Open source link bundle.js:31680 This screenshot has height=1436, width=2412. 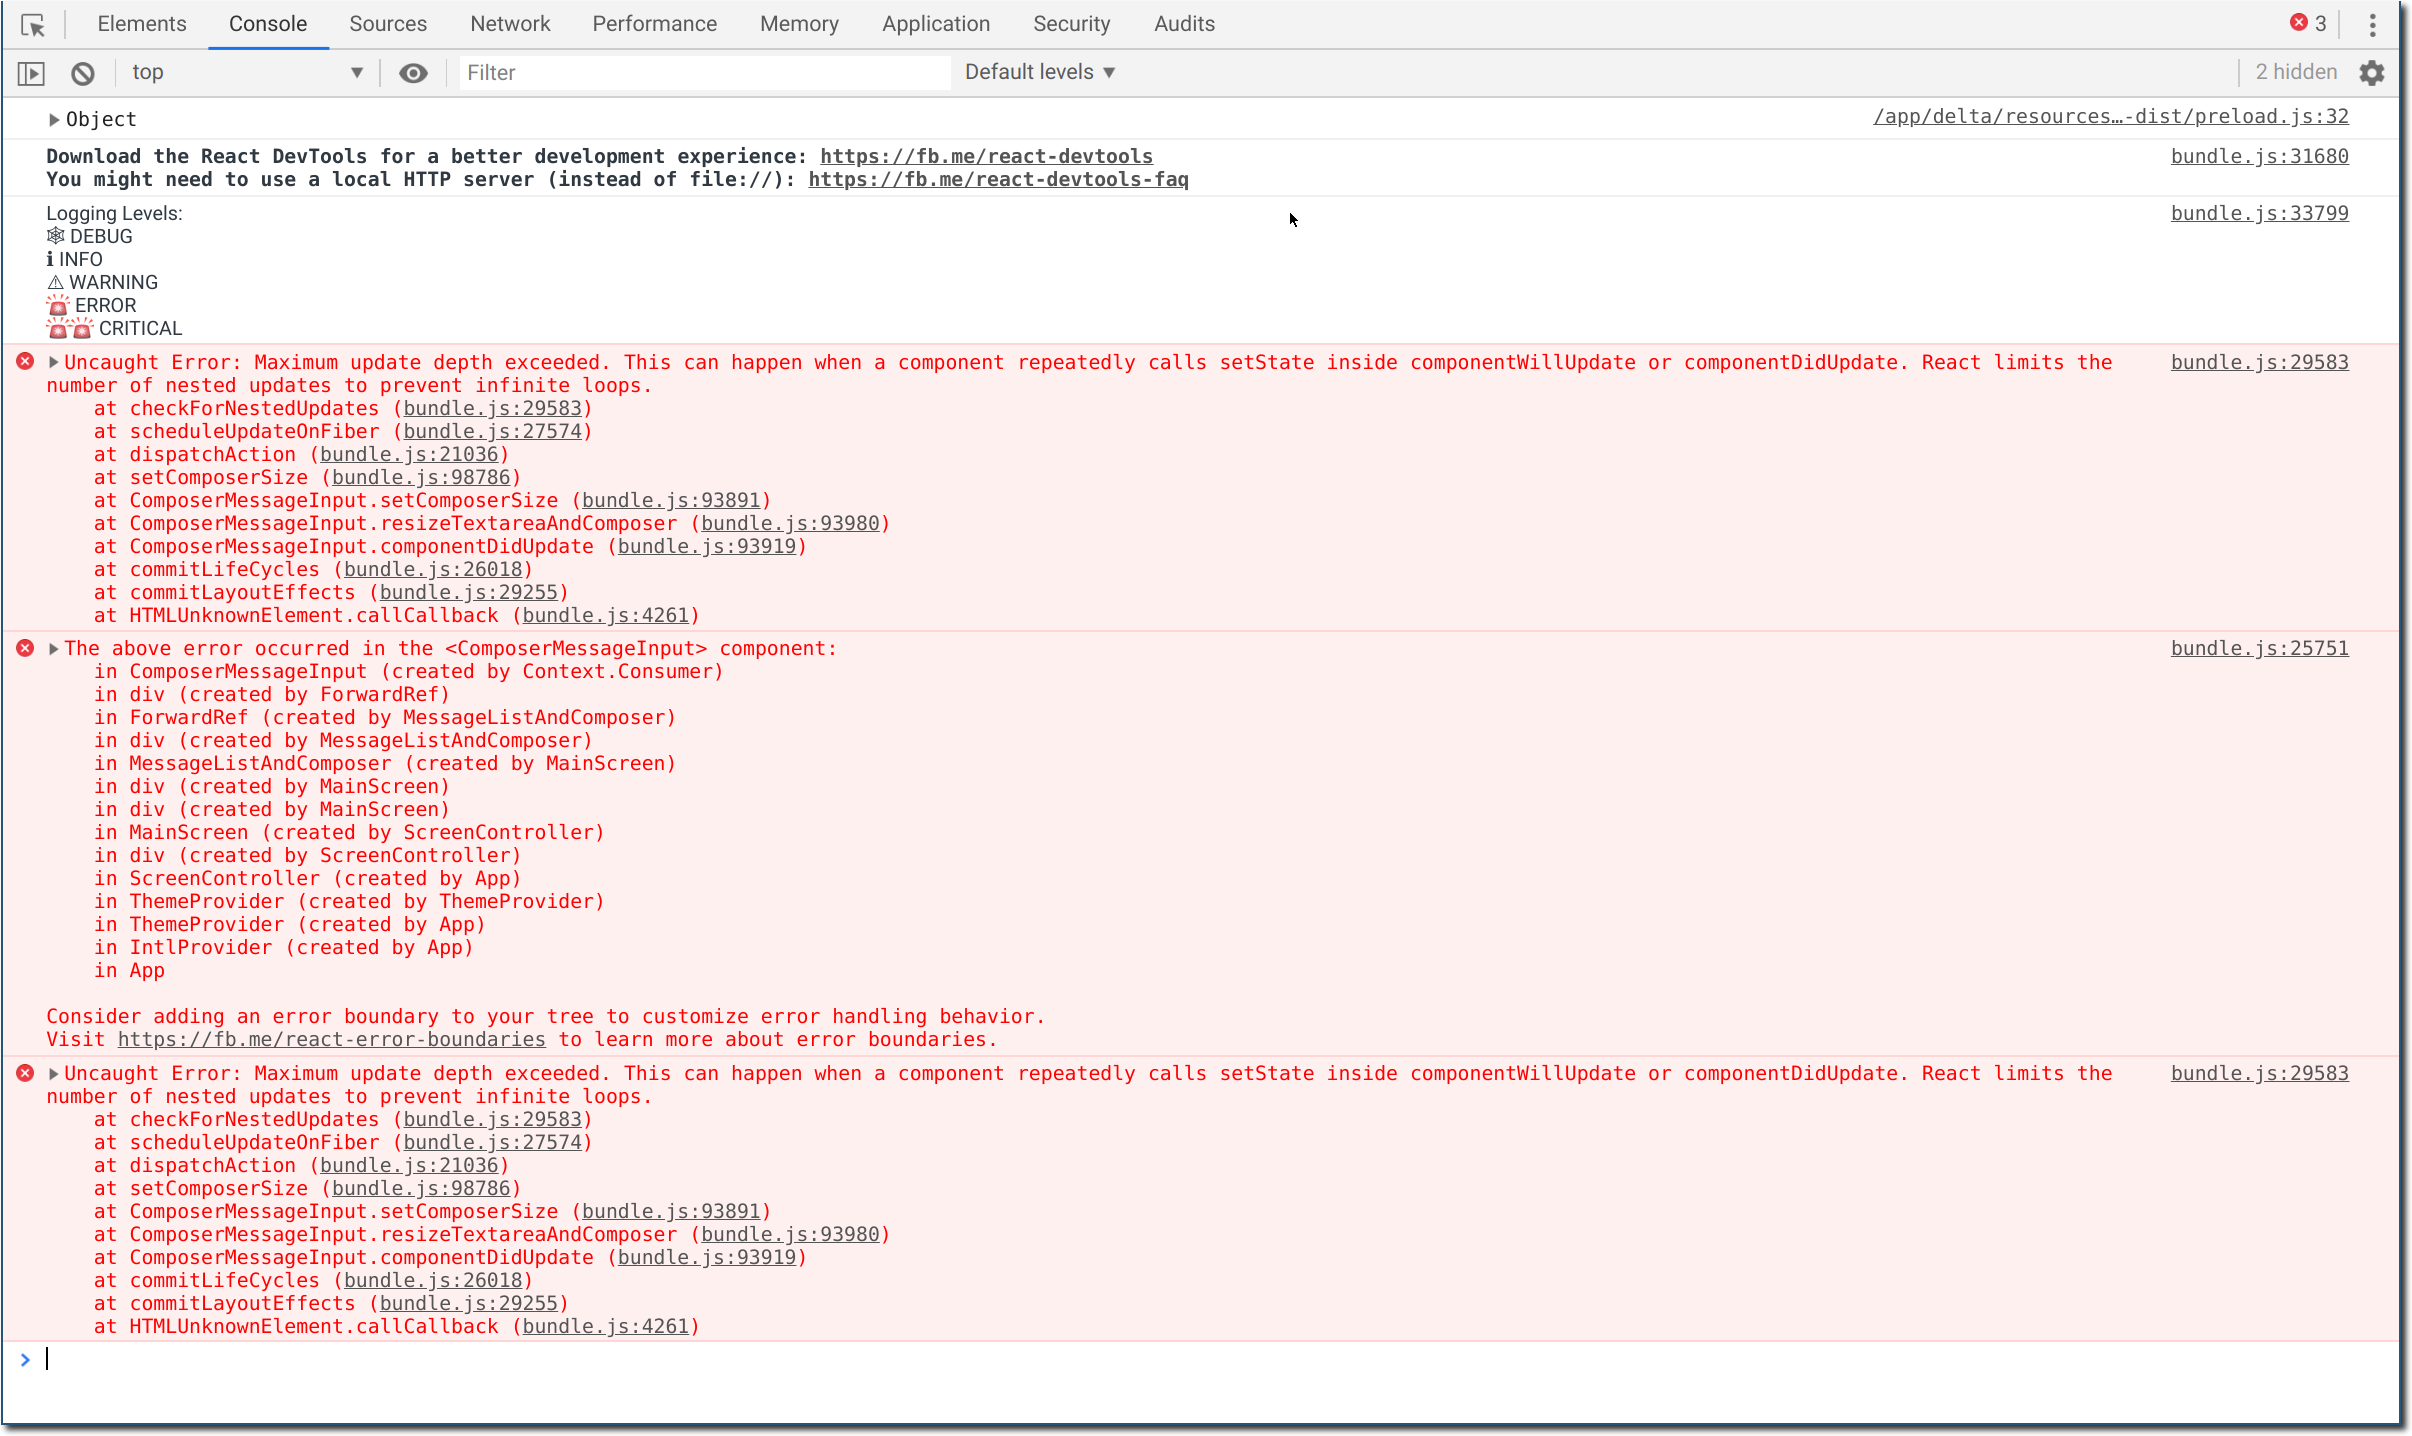tap(2259, 157)
